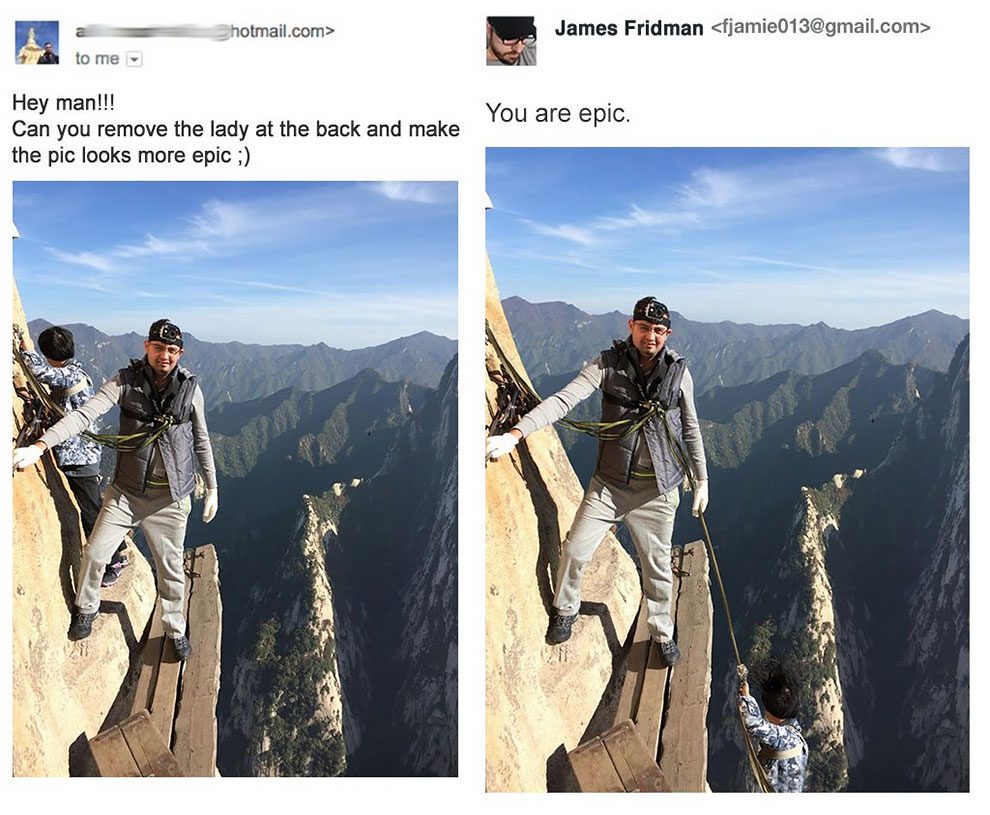Open the original photo with the lady behind
Viewport: 990px width, 815px height.
(x=235, y=479)
